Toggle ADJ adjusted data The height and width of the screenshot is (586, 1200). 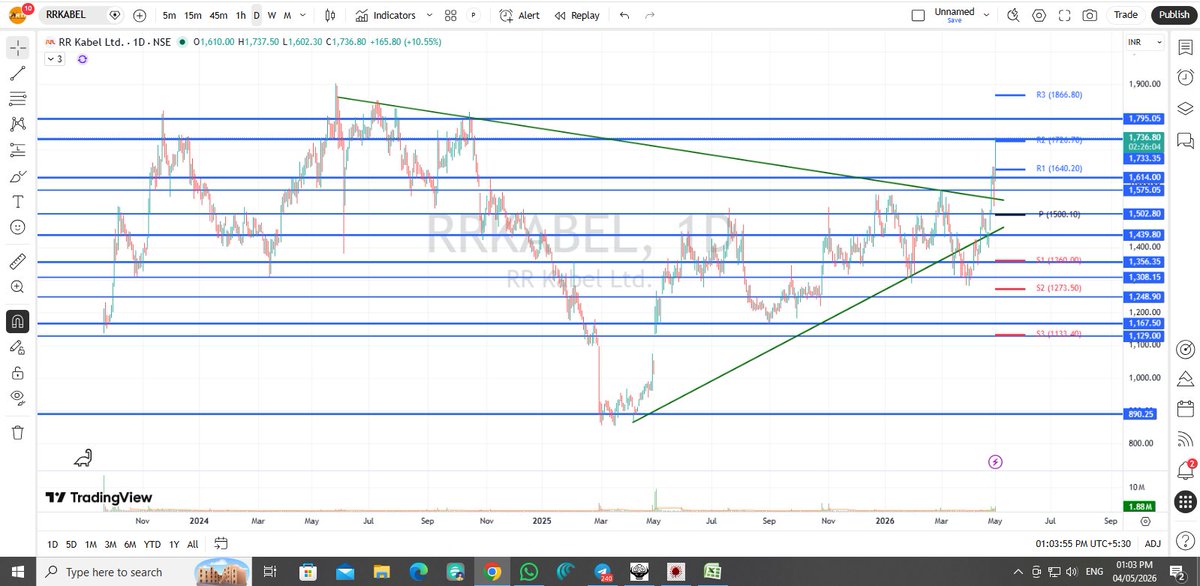point(1152,544)
